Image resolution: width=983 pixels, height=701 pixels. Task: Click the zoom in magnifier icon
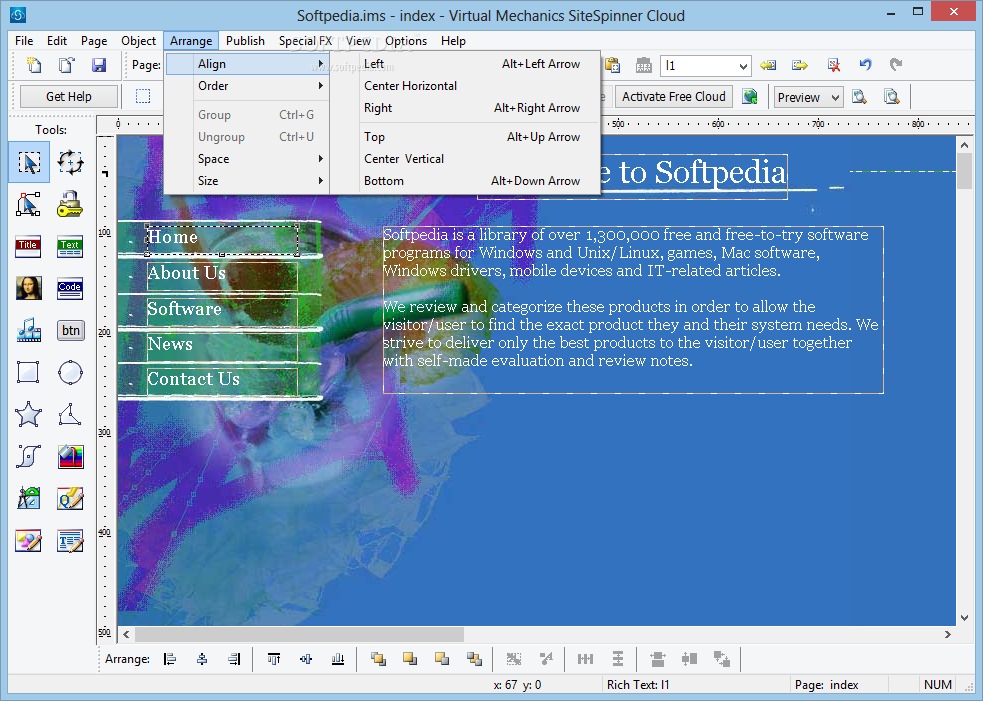click(859, 97)
